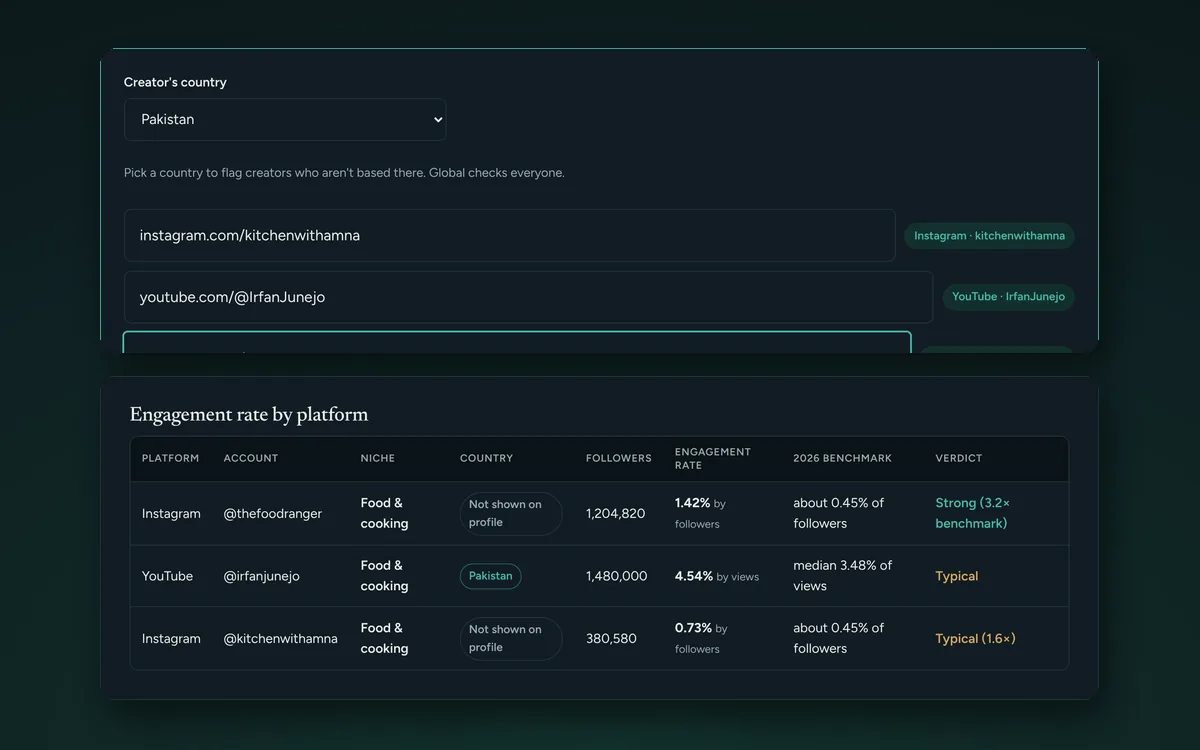
Task: Click the Verdict column header
Action: (x=959, y=458)
